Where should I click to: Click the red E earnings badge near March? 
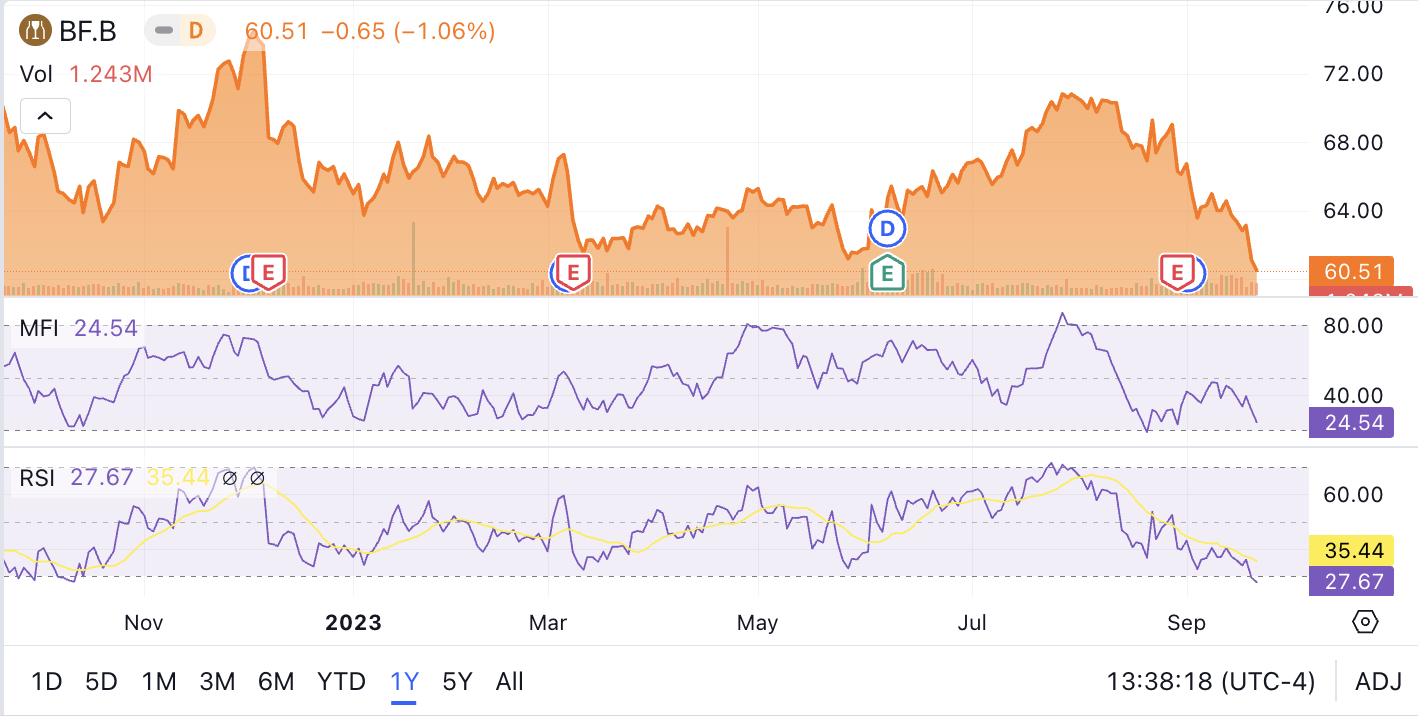[x=571, y=271]
